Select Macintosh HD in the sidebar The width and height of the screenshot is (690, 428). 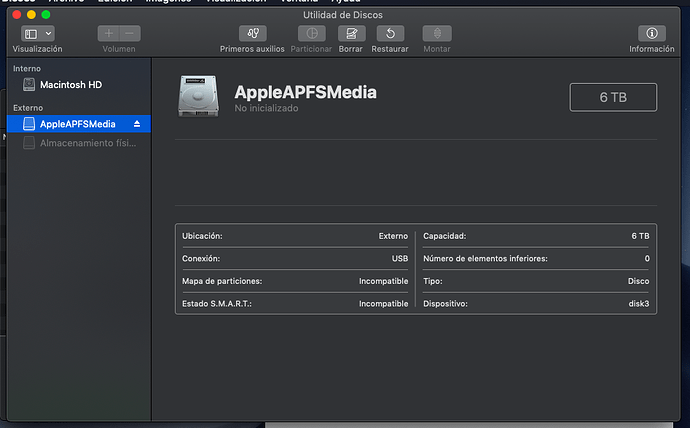[78, 84]
